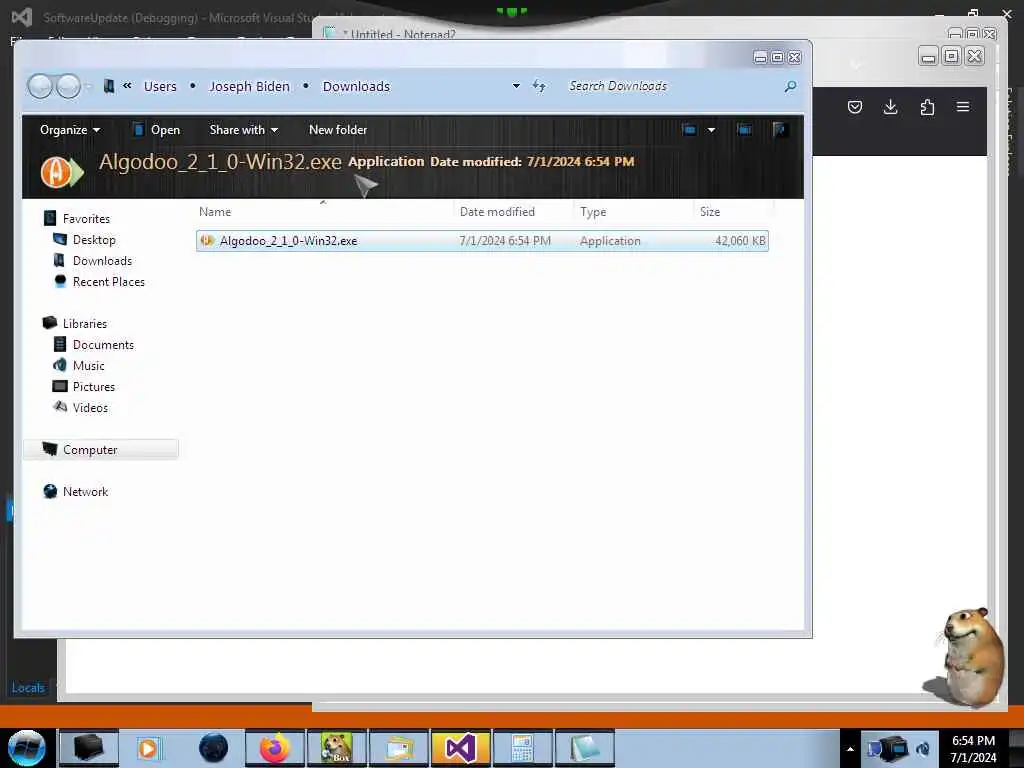Click the Explorer Forward navigation button

[68, 86]
